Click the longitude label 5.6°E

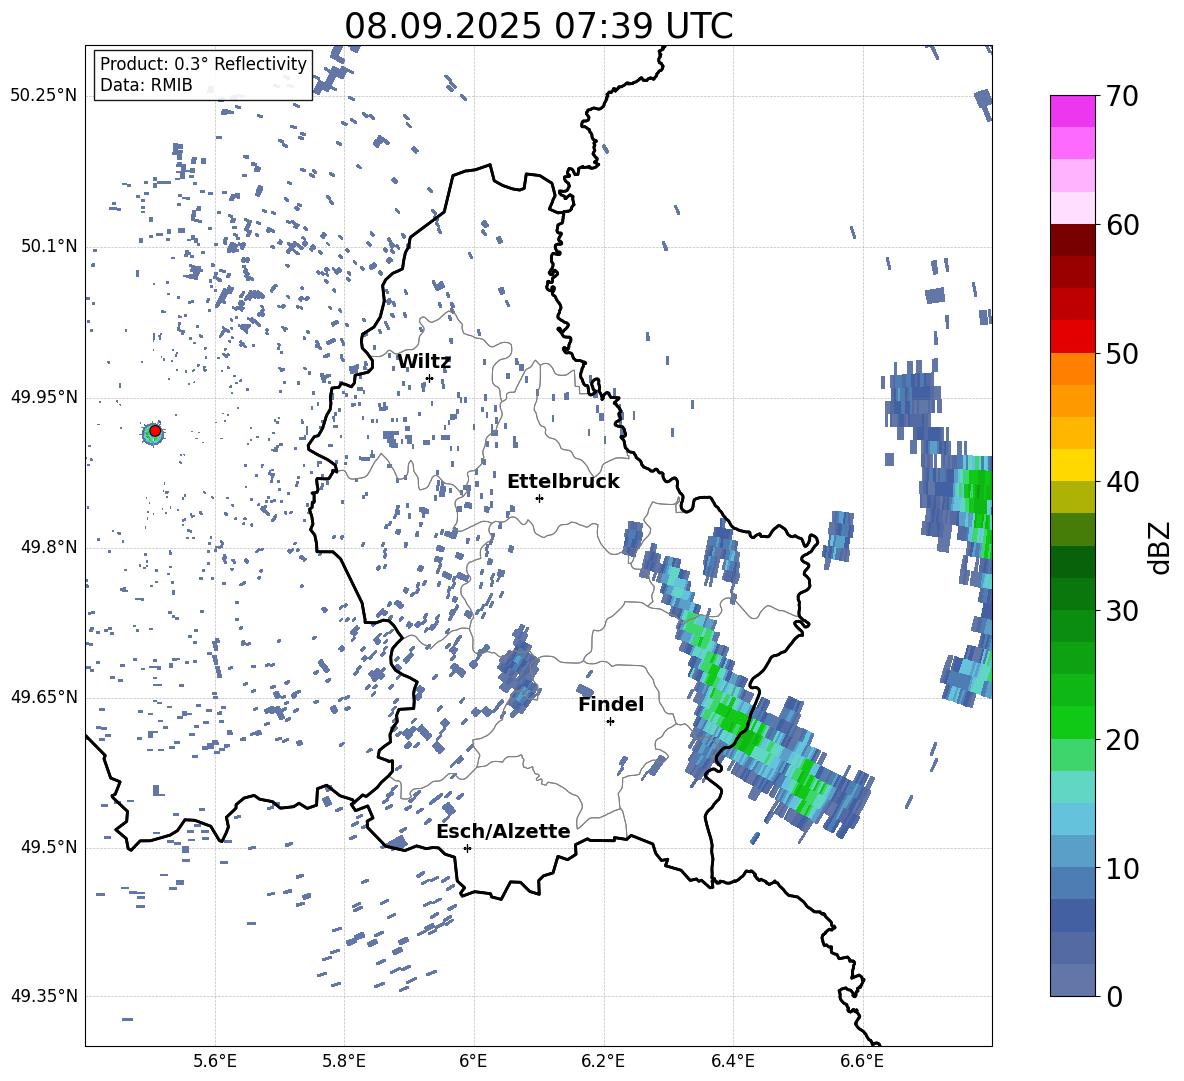215,1061
